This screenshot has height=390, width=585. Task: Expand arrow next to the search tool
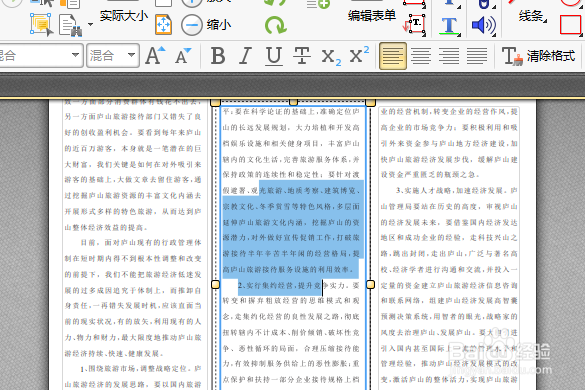point(90,25)
